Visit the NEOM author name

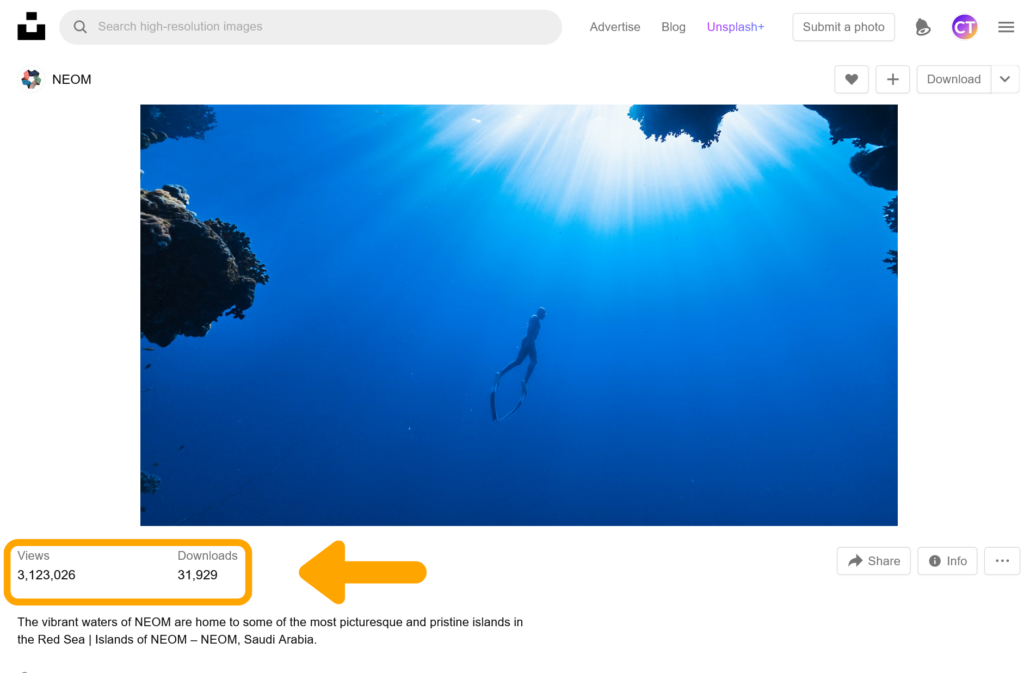(x=71, y=79)
